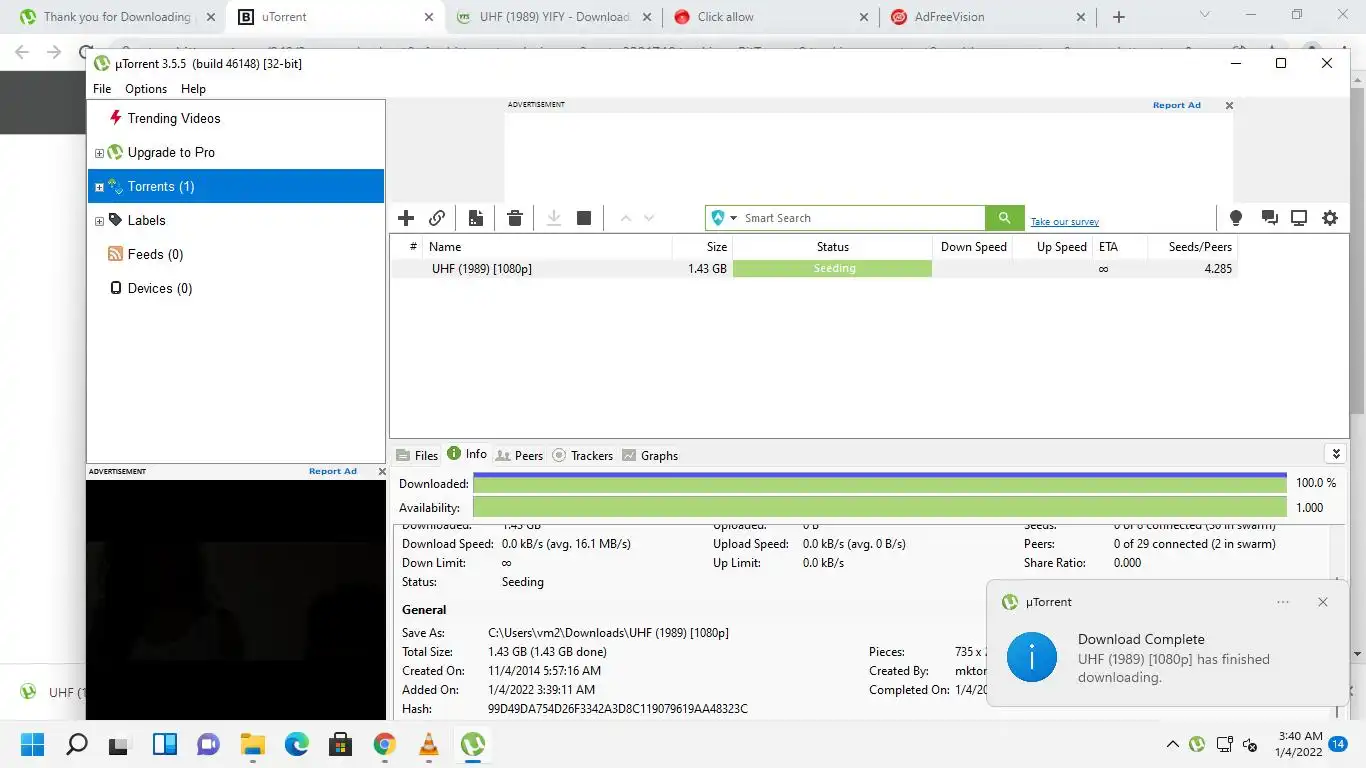Remove torrent with the trash icon
Screen dimensions: 1366x768
(515, 218)
